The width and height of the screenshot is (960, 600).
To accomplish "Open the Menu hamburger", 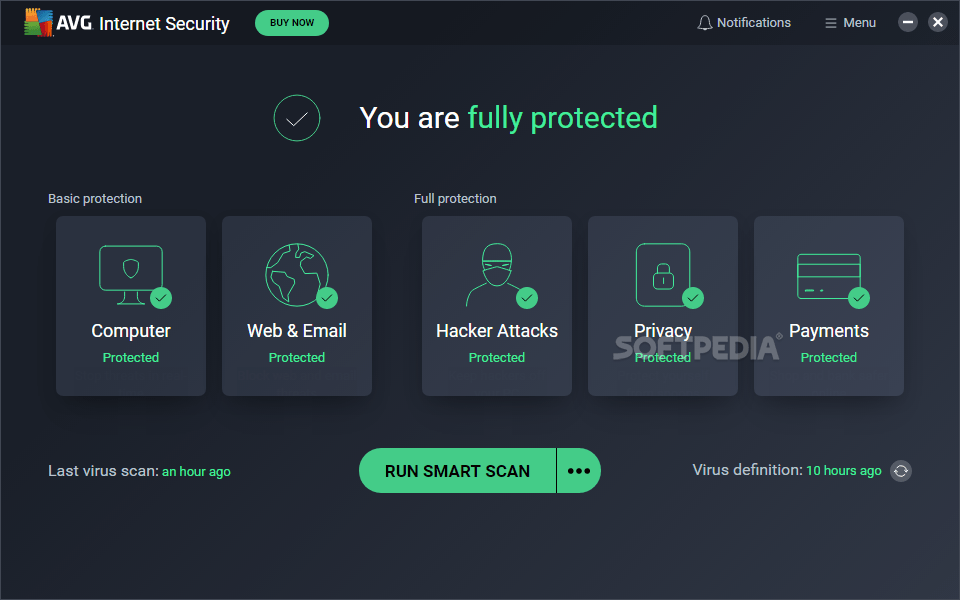I will pos(850,23).
